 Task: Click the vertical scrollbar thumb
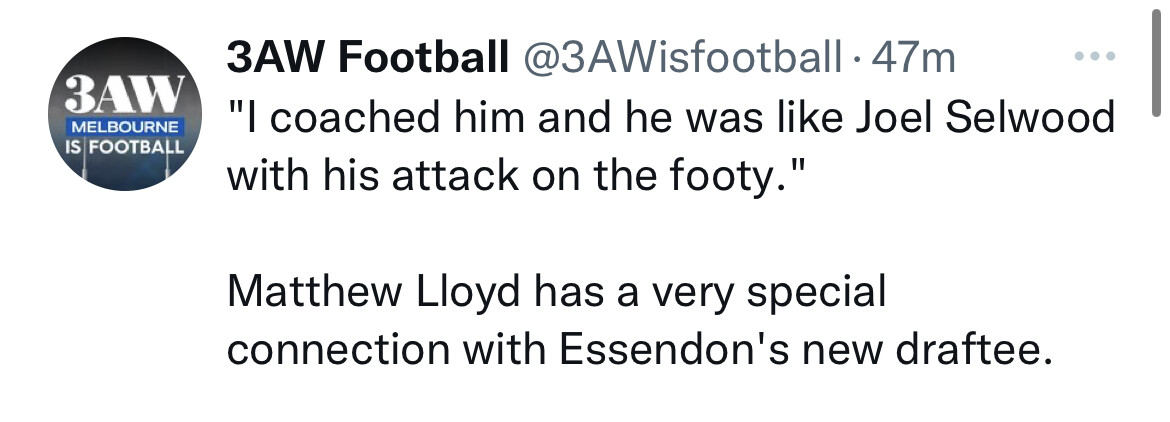pyautogui.click(x=1157, y=60)
